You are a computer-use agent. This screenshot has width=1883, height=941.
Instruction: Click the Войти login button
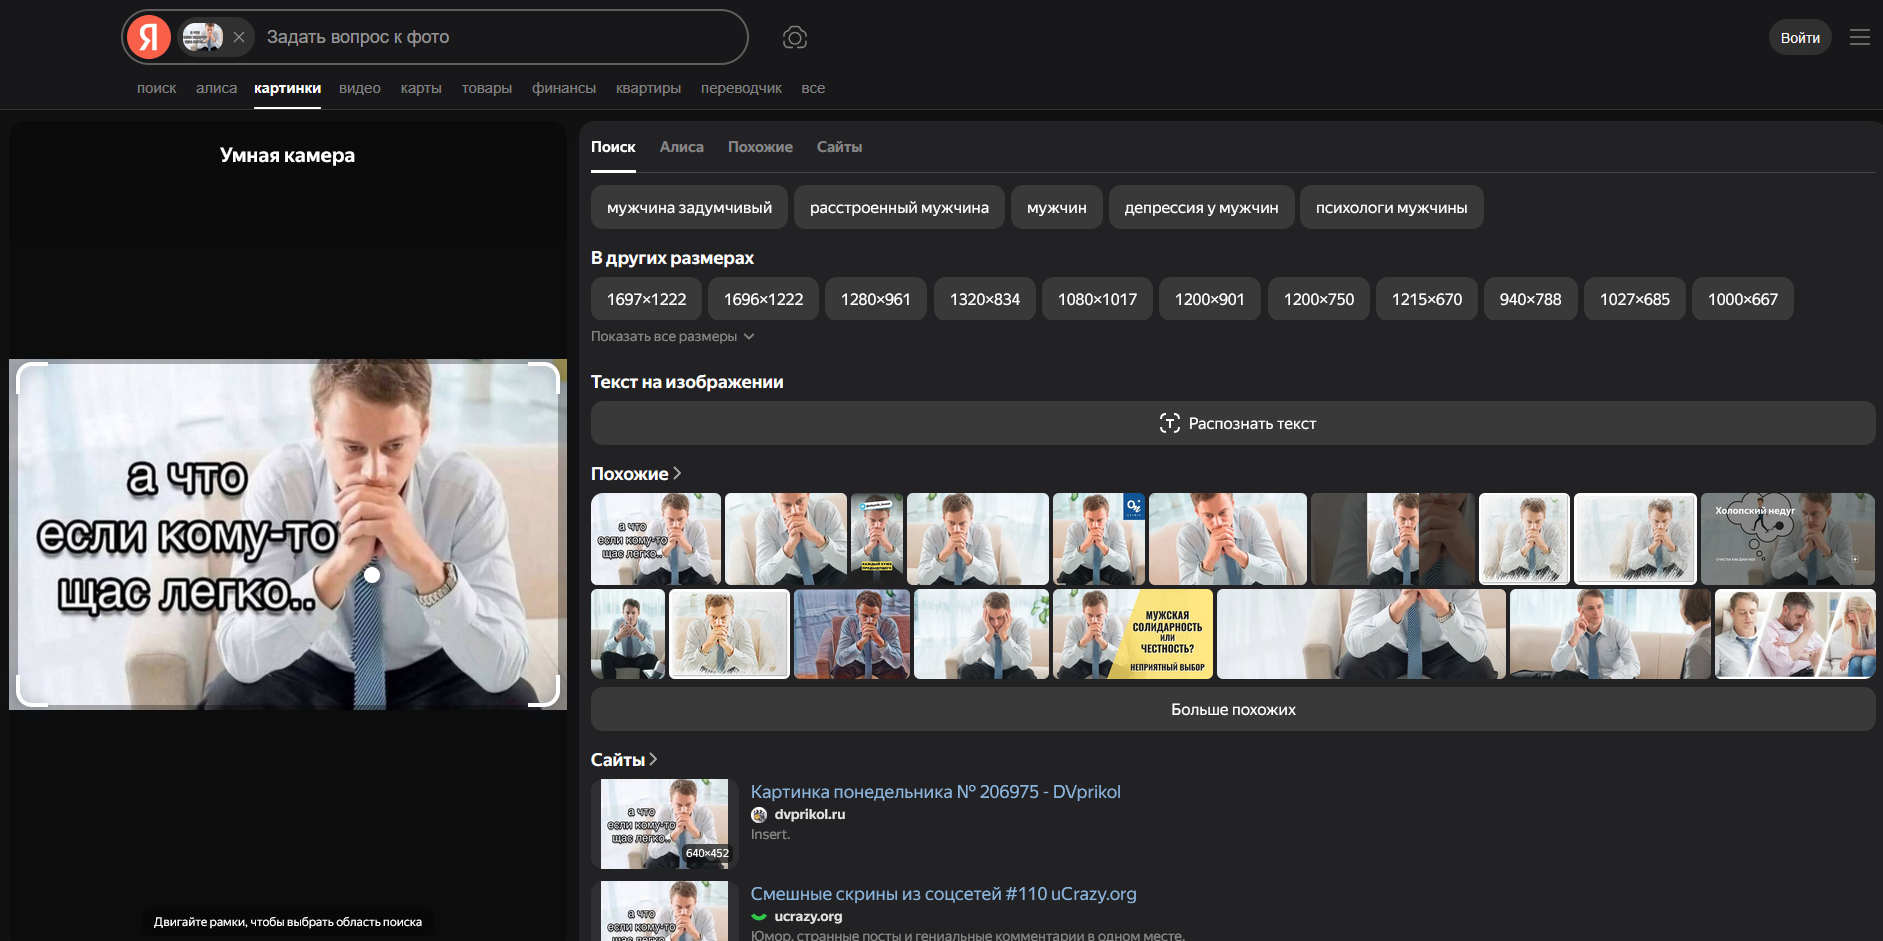tap(1800, 38)
